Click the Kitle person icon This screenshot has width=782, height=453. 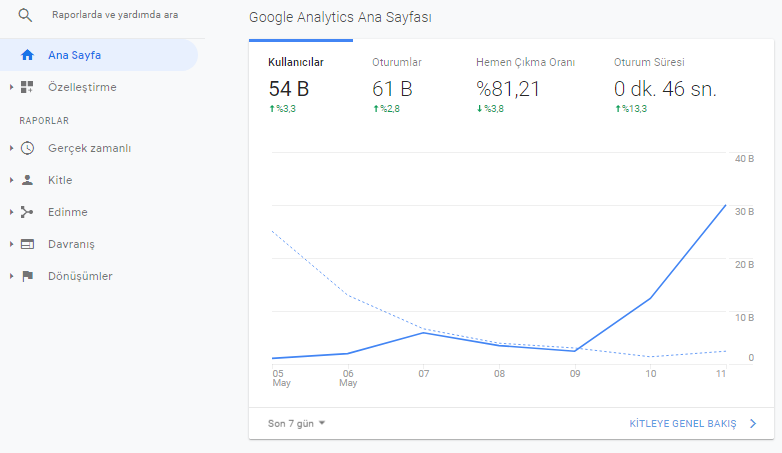coord(27,180)
